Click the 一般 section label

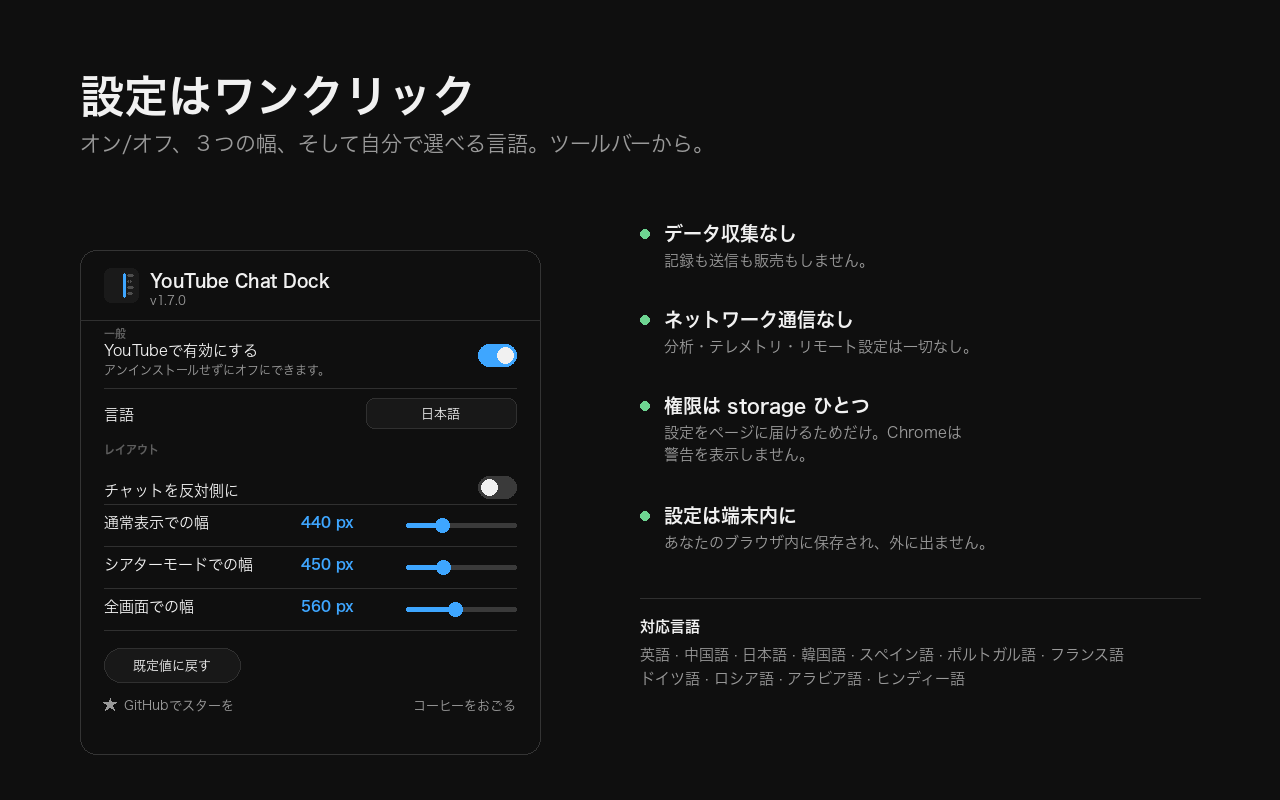115,333
